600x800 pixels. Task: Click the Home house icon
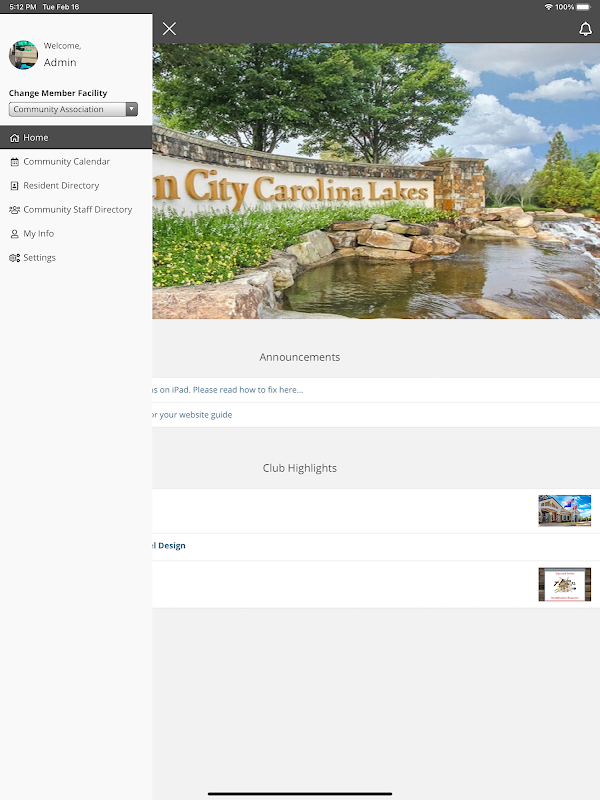15,138
